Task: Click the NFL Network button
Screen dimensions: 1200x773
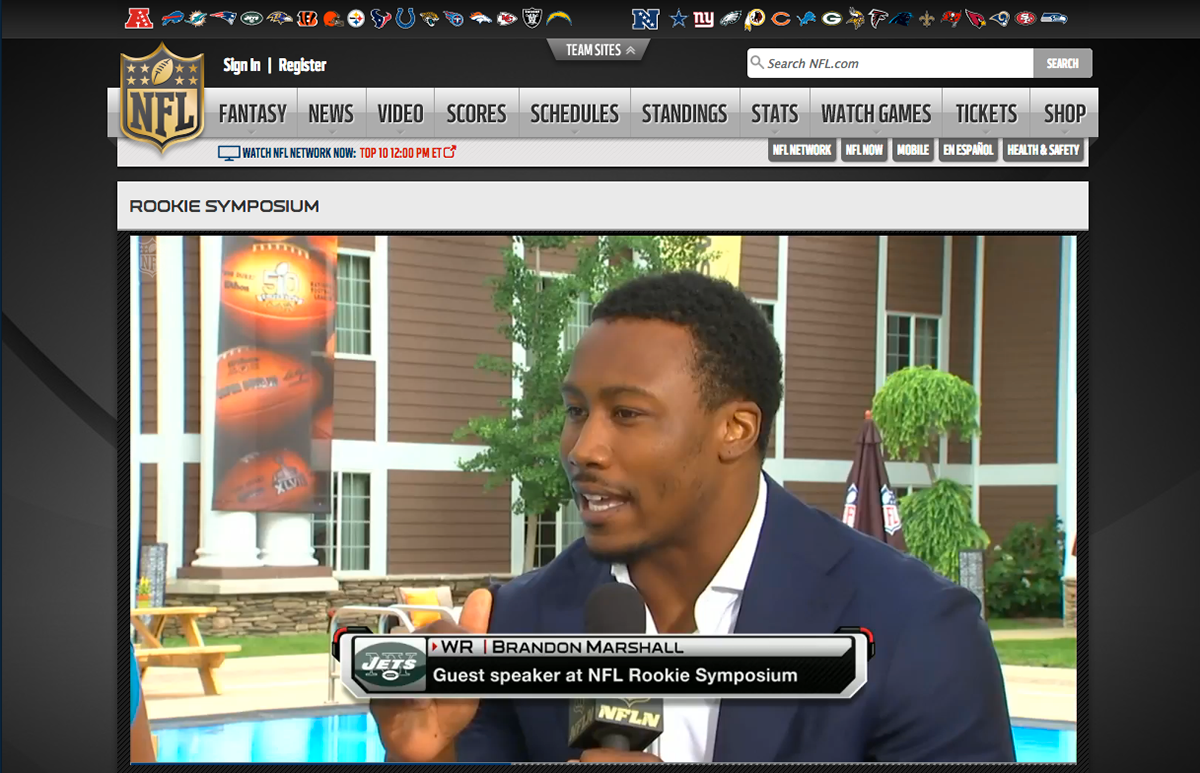Action: pyautogui.click(x=802, y=150)
